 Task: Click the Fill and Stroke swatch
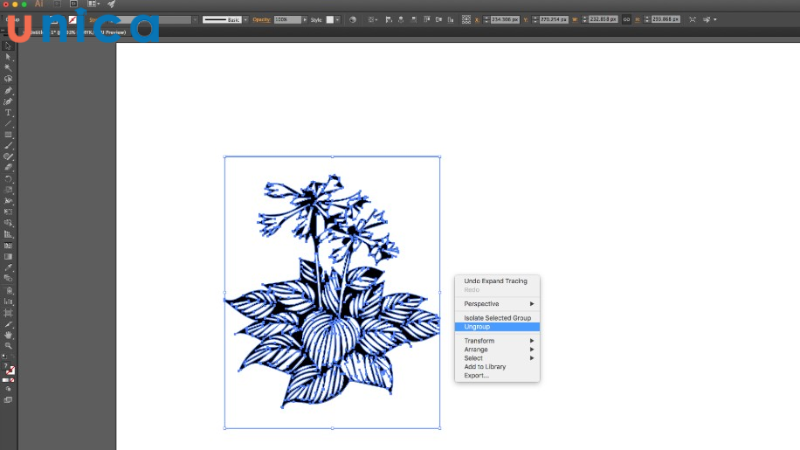coord(9,366)
